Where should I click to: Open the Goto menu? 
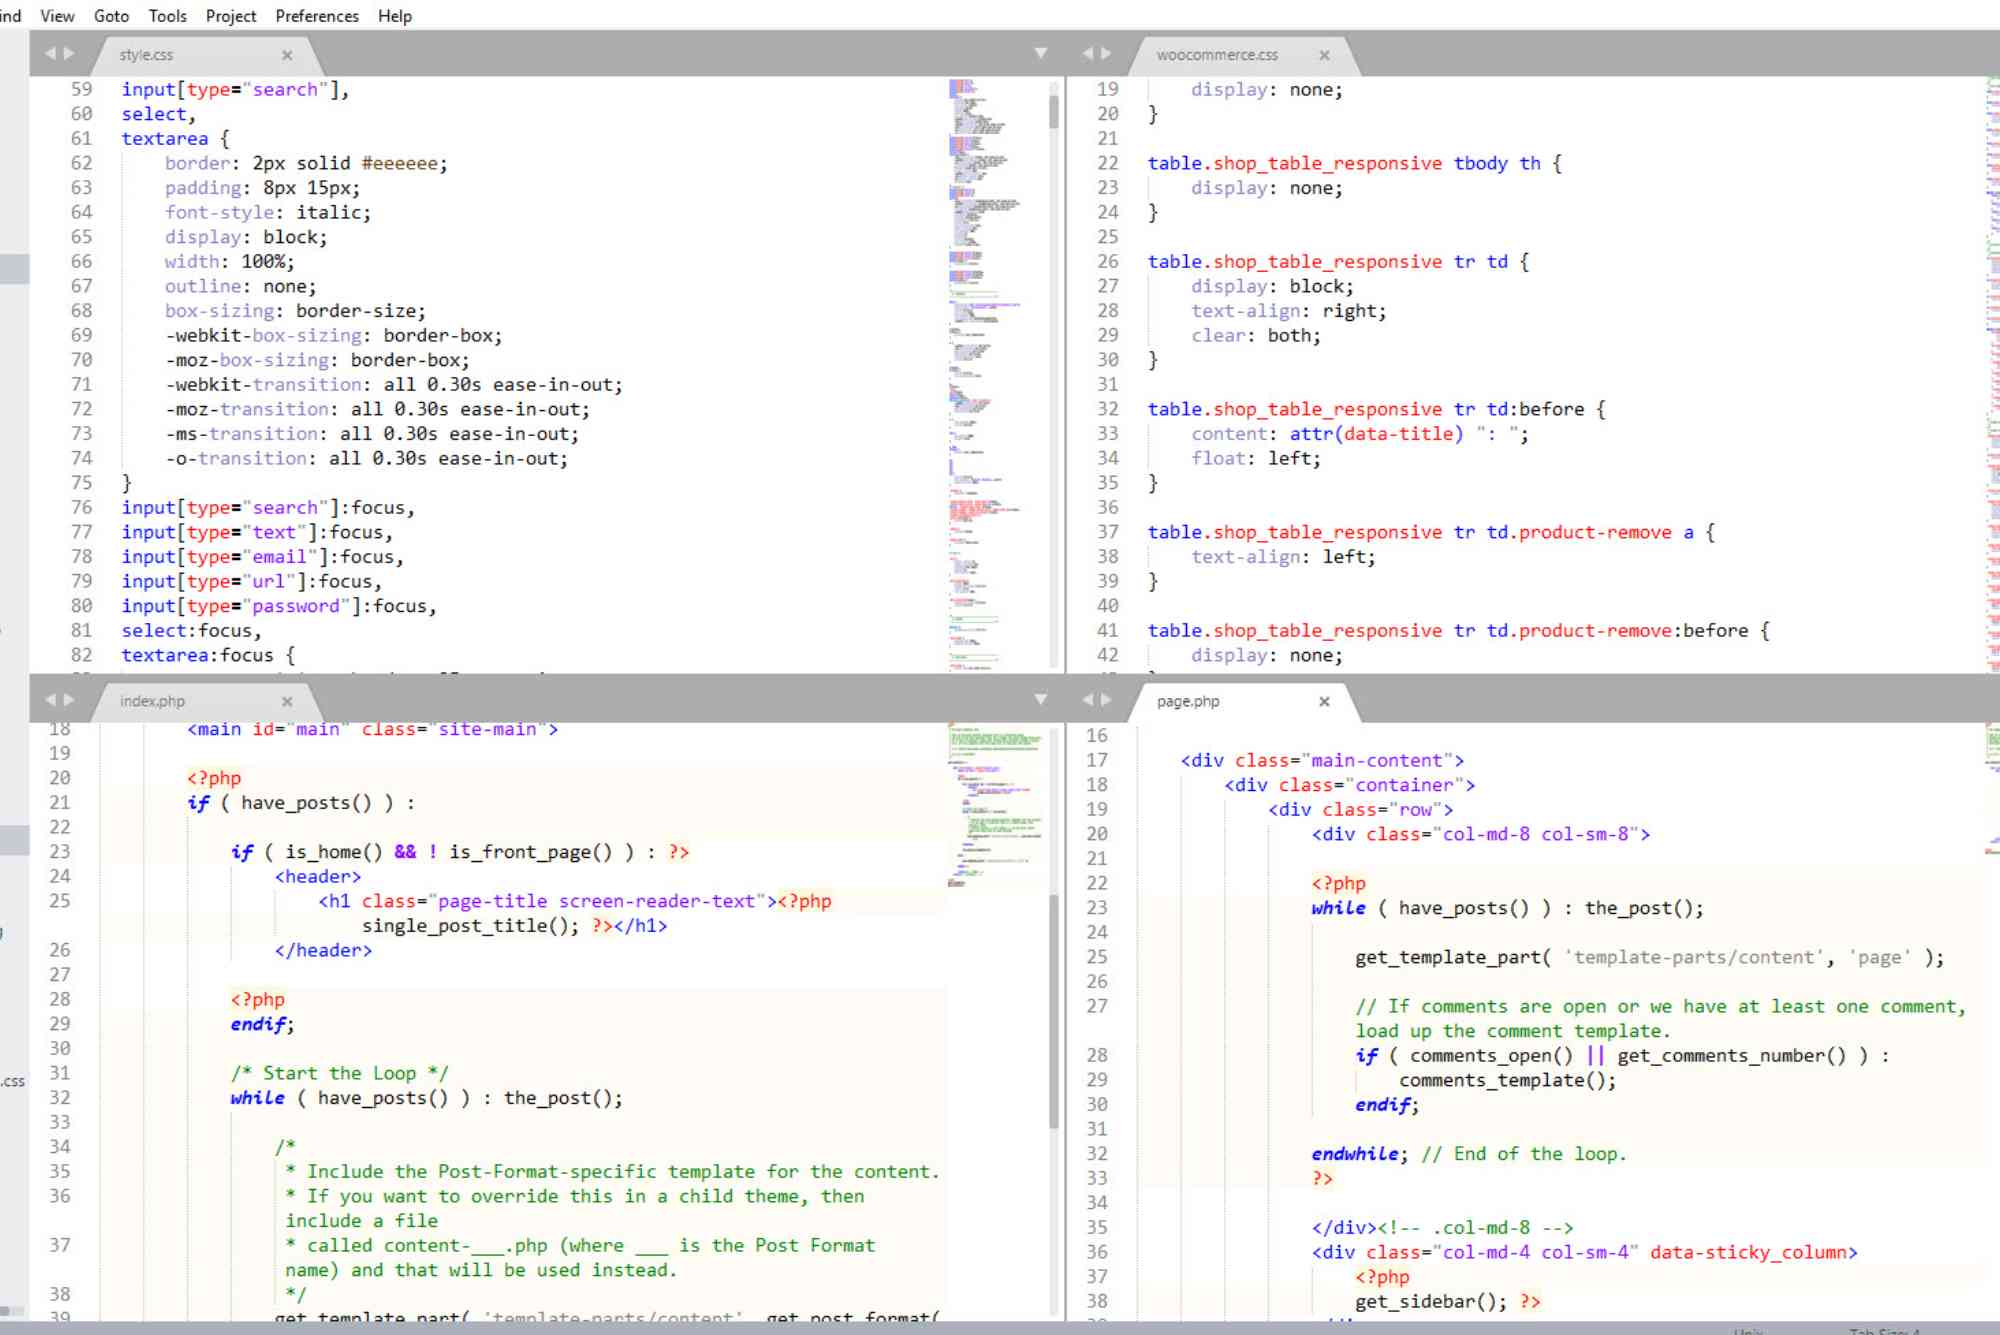[111, 16]
